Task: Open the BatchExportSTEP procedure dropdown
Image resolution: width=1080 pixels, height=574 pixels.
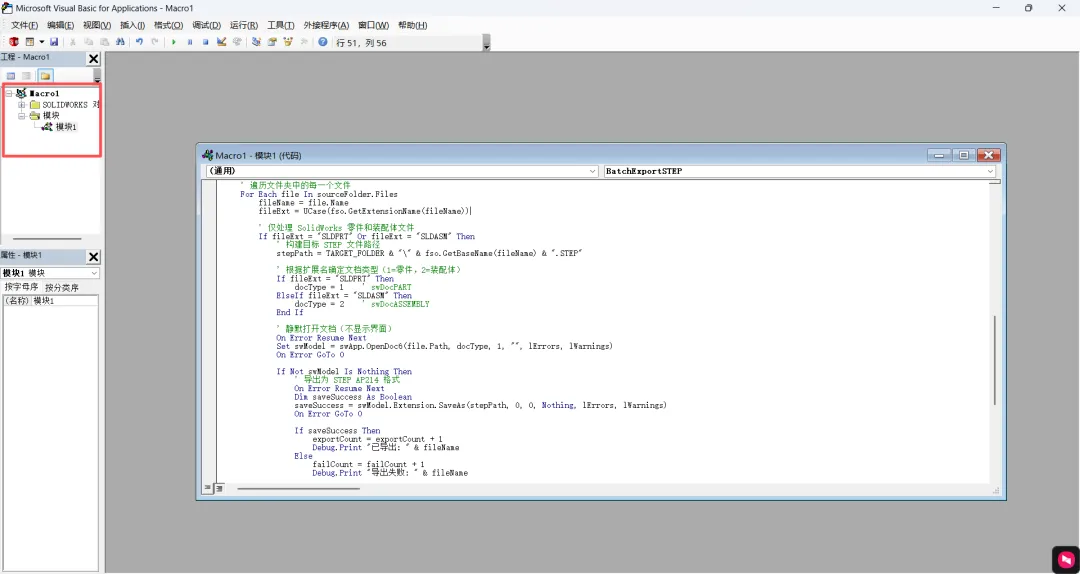Action: (x=990, y=171)
